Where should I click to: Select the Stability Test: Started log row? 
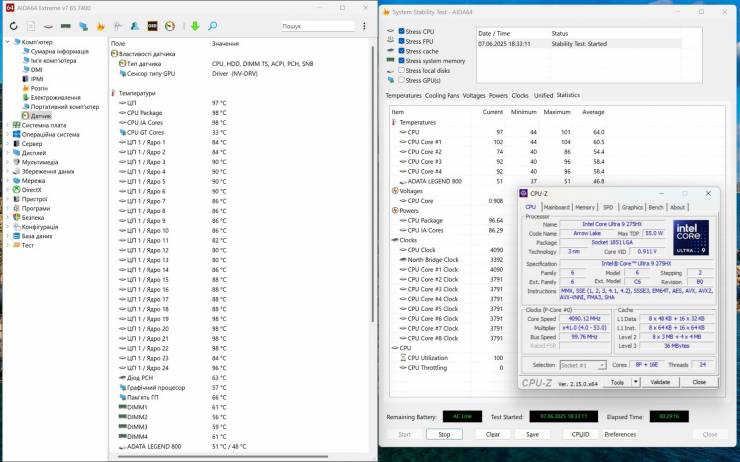tap(579, 44)
